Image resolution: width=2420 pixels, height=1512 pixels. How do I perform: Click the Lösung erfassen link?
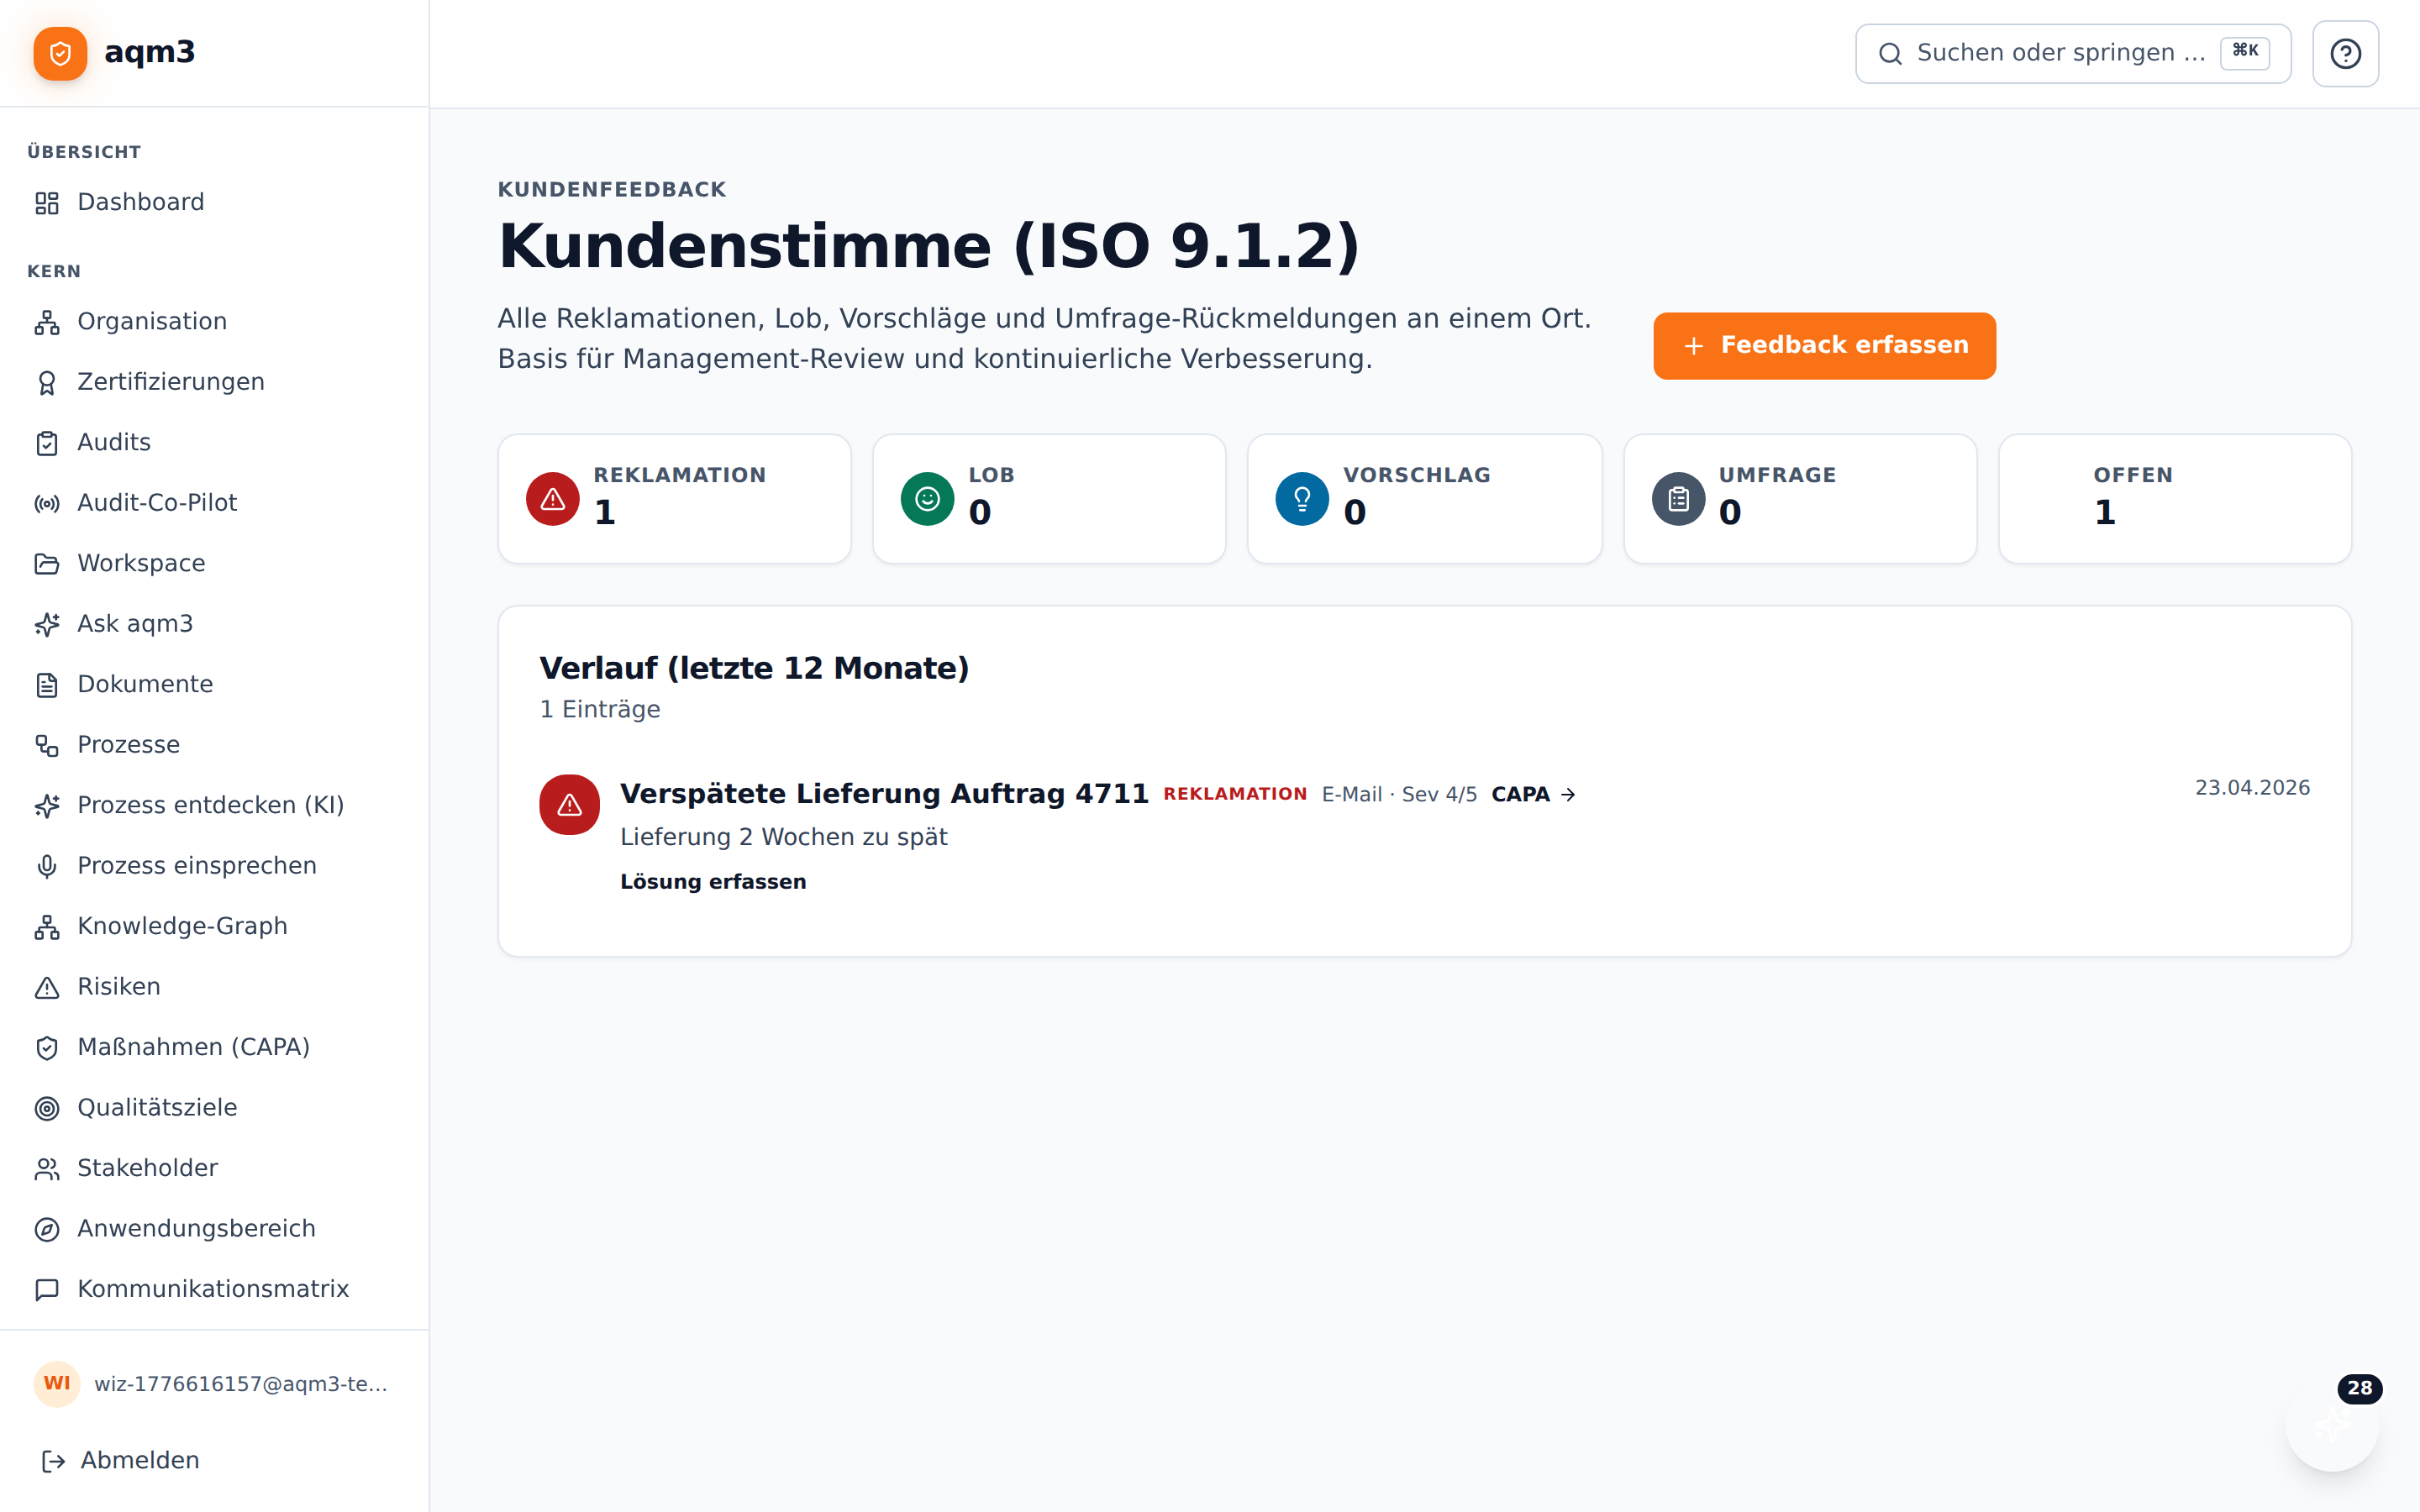[x=713, y=882]
